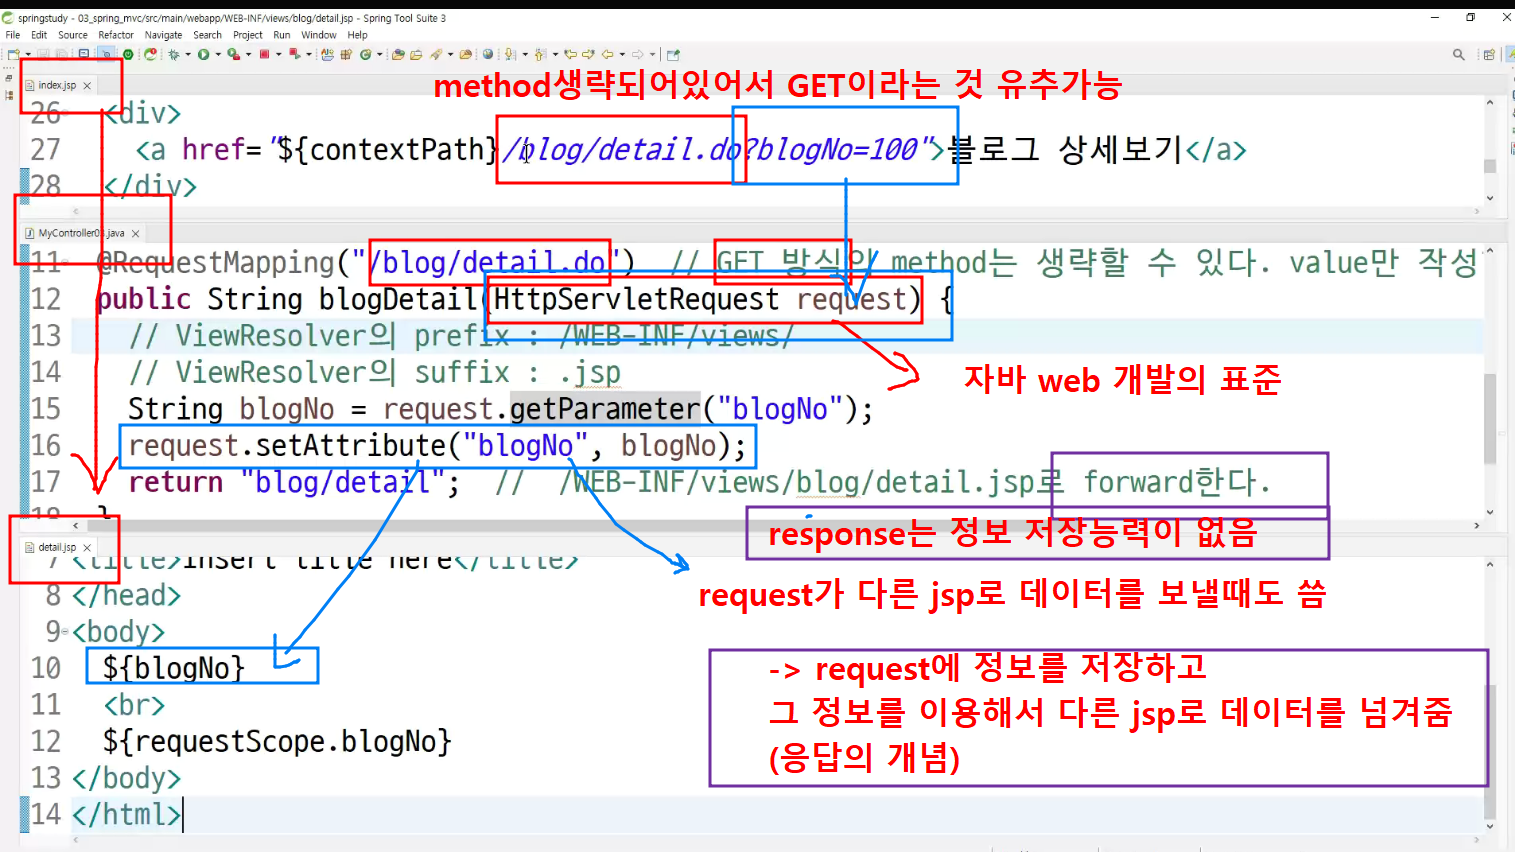
Task: Click the Save toolbar icon
Action: [x=43, y=54]
